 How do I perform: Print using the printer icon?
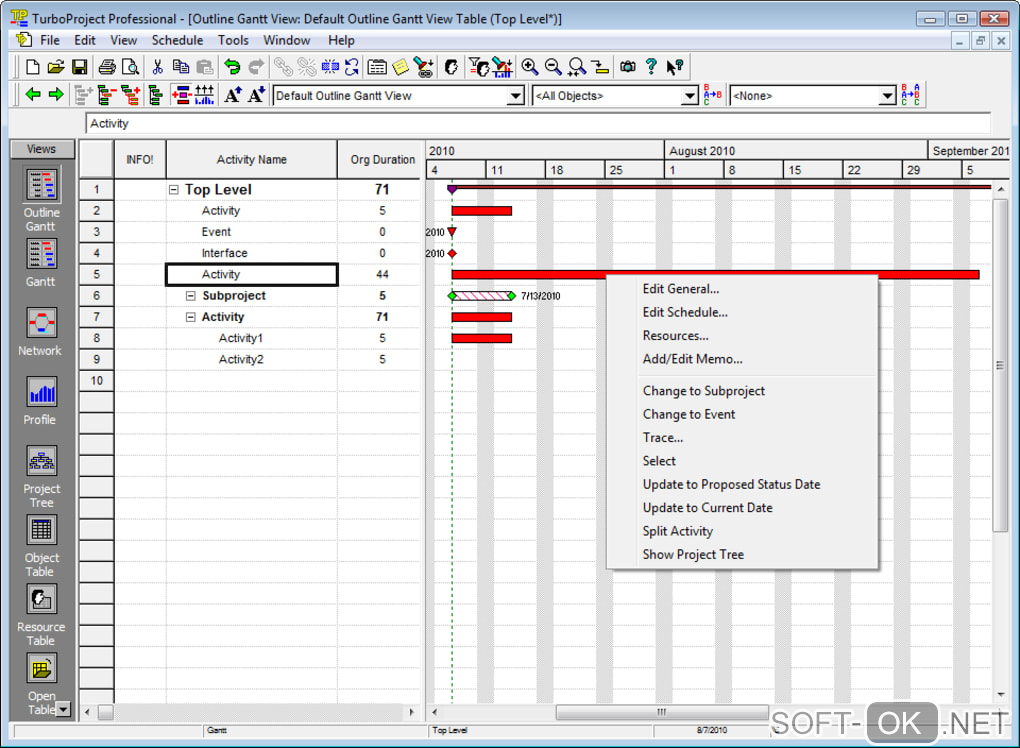point(107,66)
